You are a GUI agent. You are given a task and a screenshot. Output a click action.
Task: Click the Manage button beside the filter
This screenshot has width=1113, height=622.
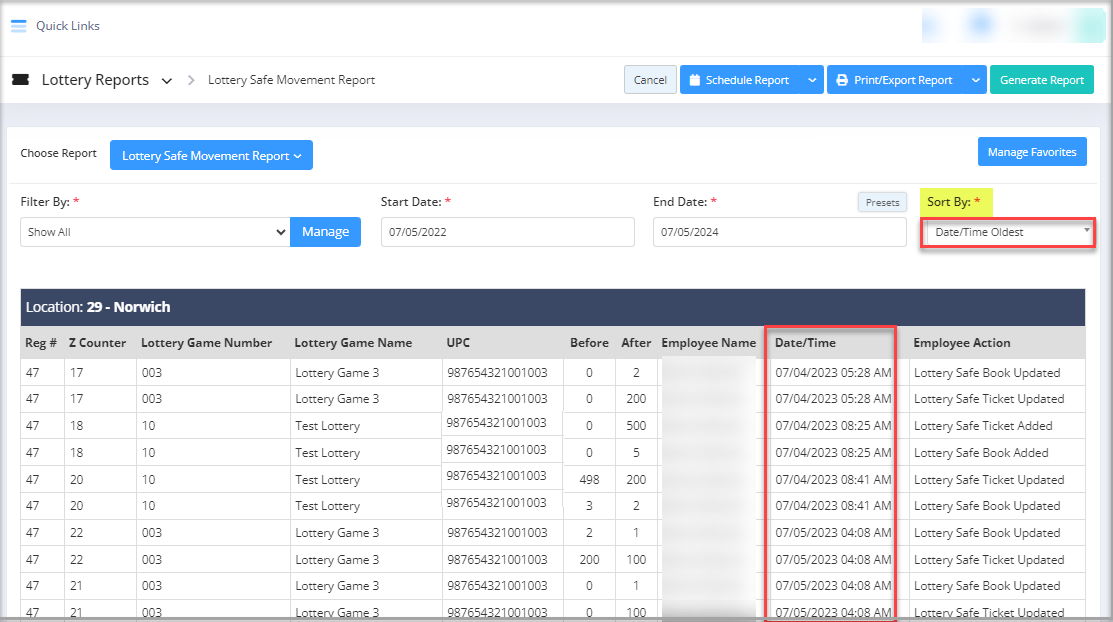point(325,232)
